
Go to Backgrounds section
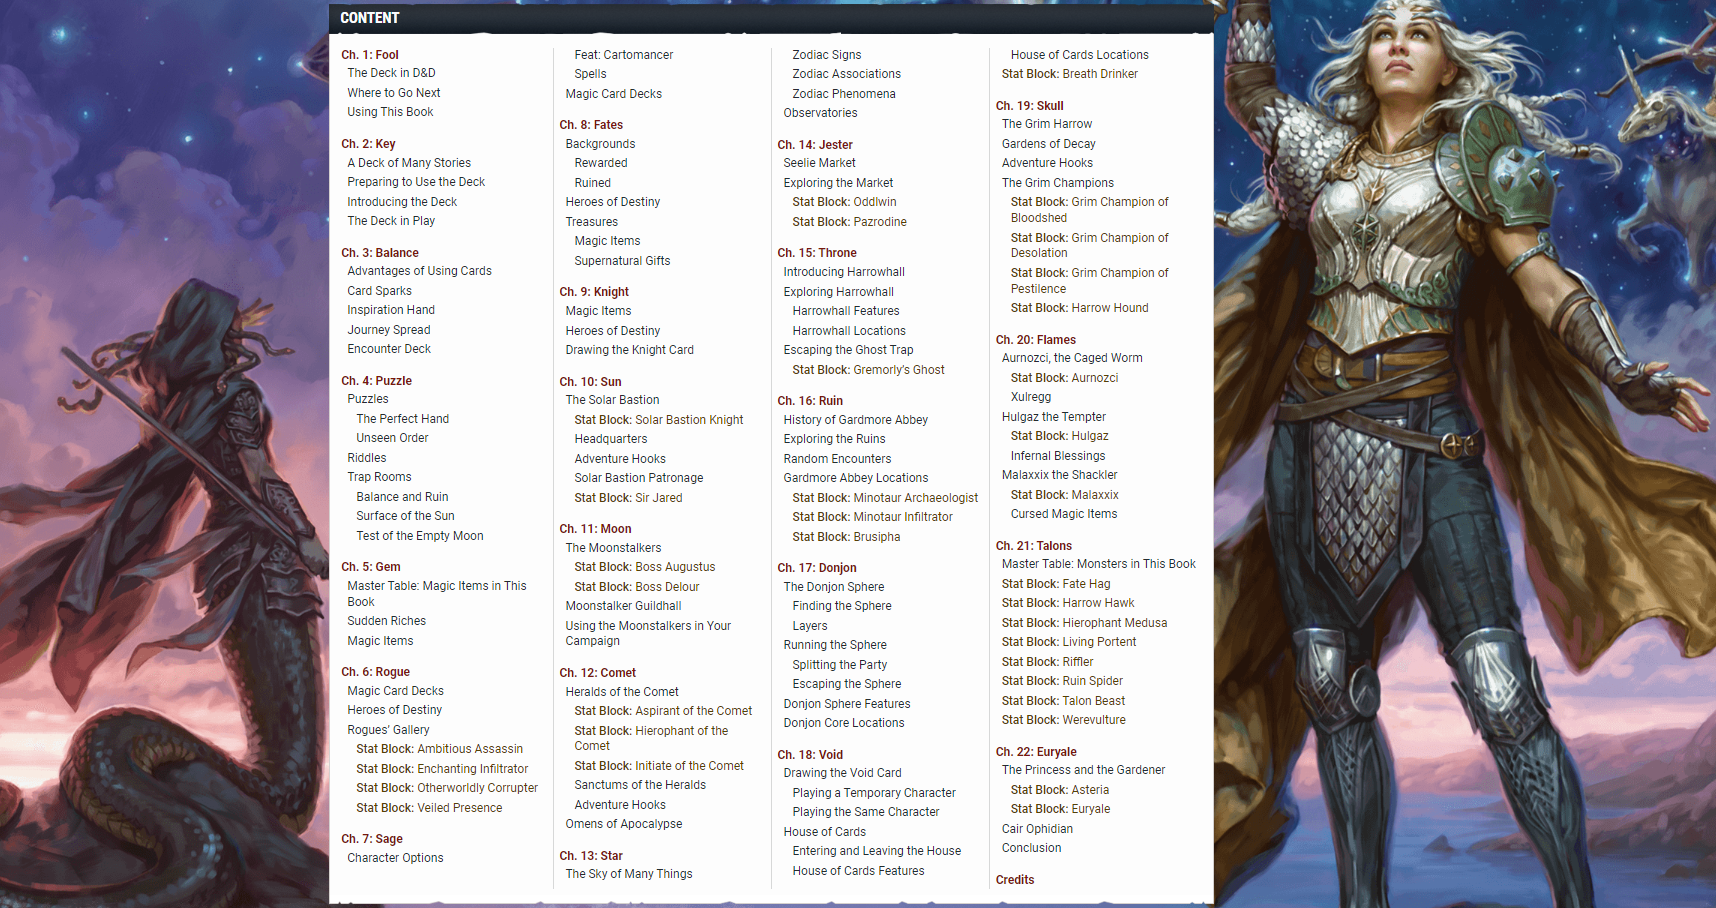point(600,144)
